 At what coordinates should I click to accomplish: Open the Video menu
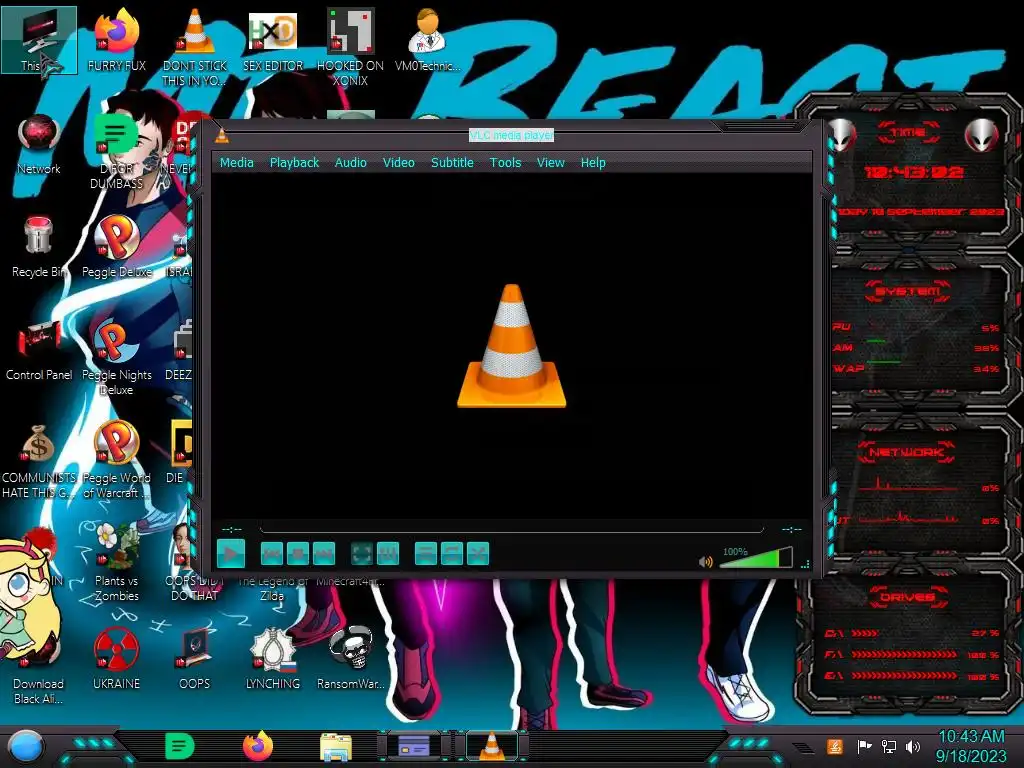[398, 163]
